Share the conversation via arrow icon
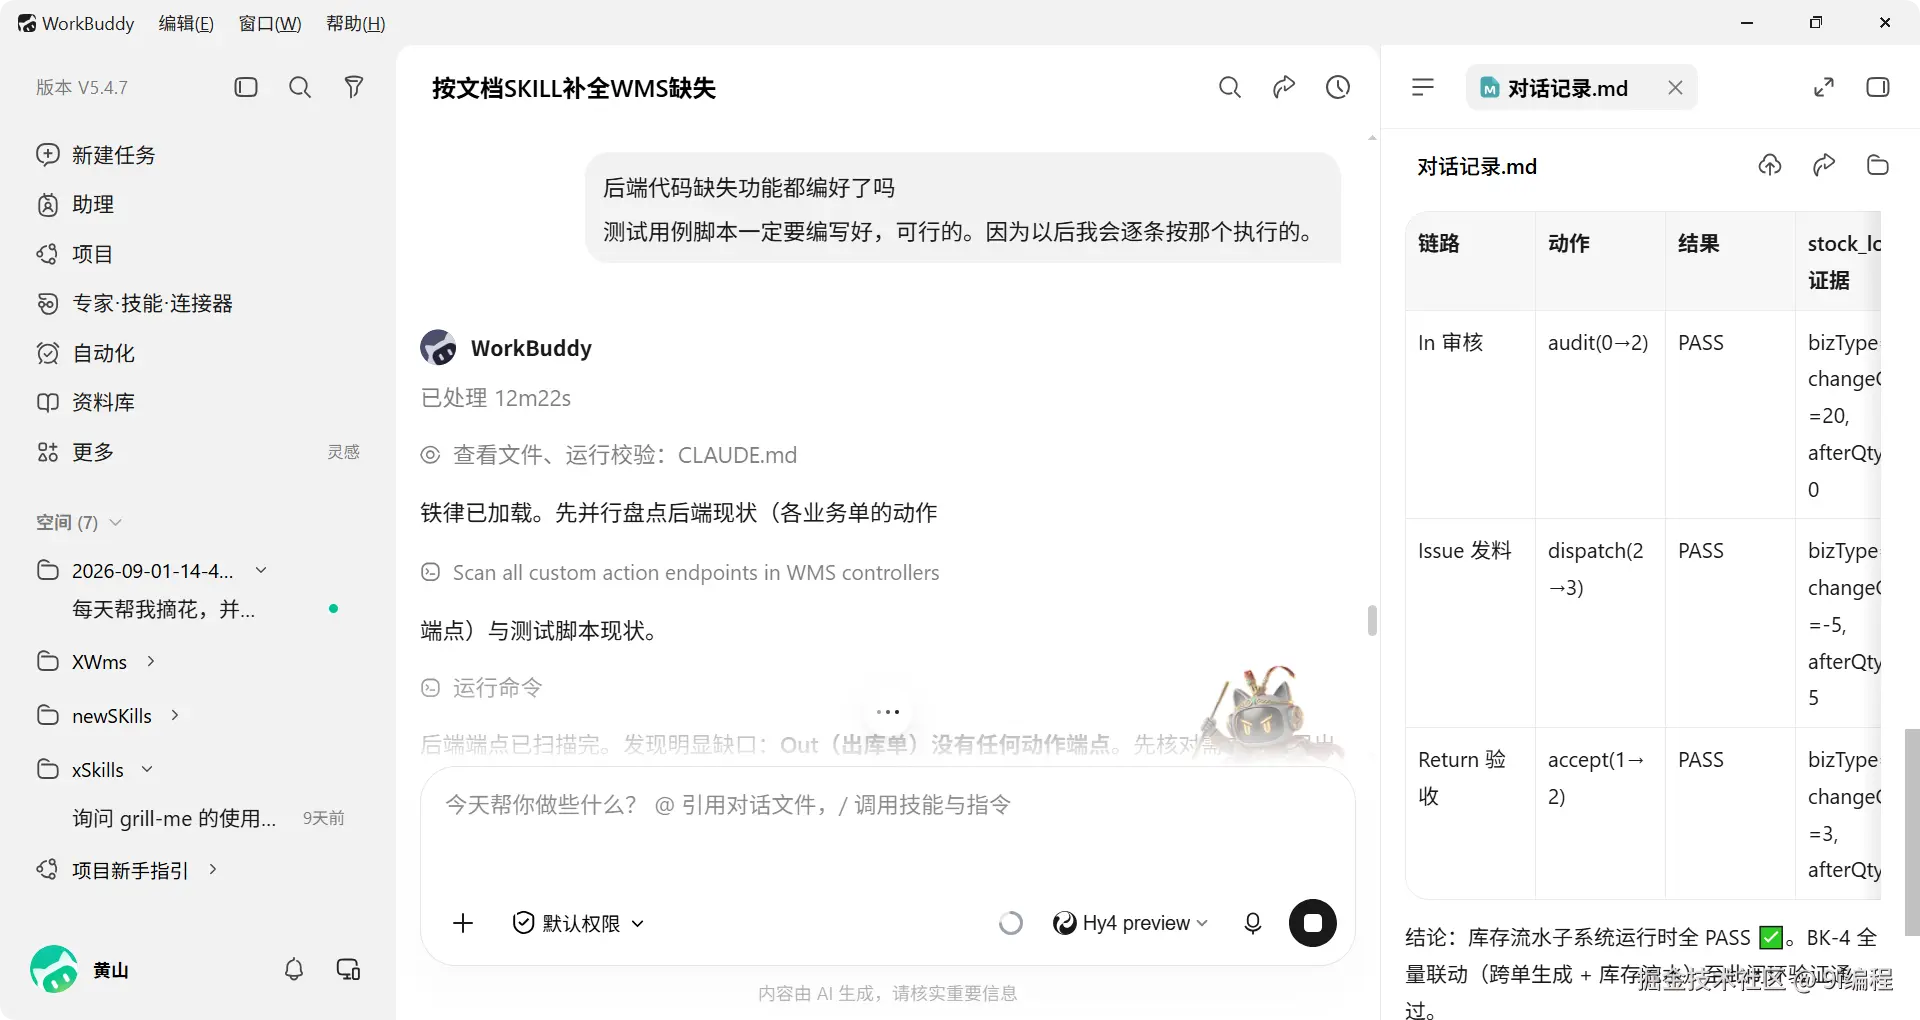 coord(1284,88)
